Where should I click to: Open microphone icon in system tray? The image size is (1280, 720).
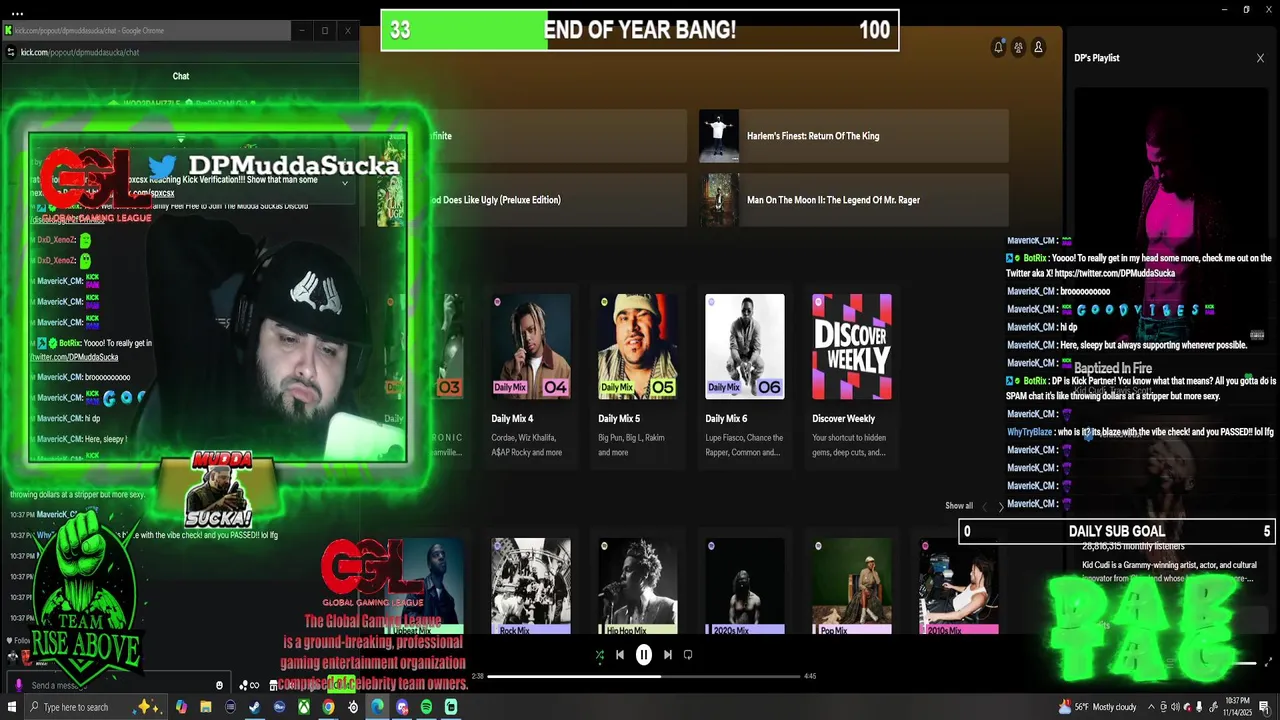[x=1199, y=707]
